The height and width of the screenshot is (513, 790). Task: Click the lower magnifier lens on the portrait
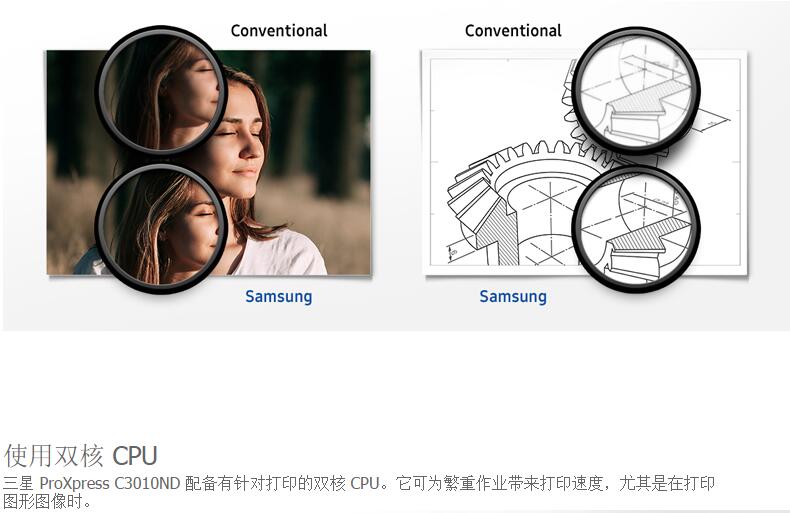[161, 228]
